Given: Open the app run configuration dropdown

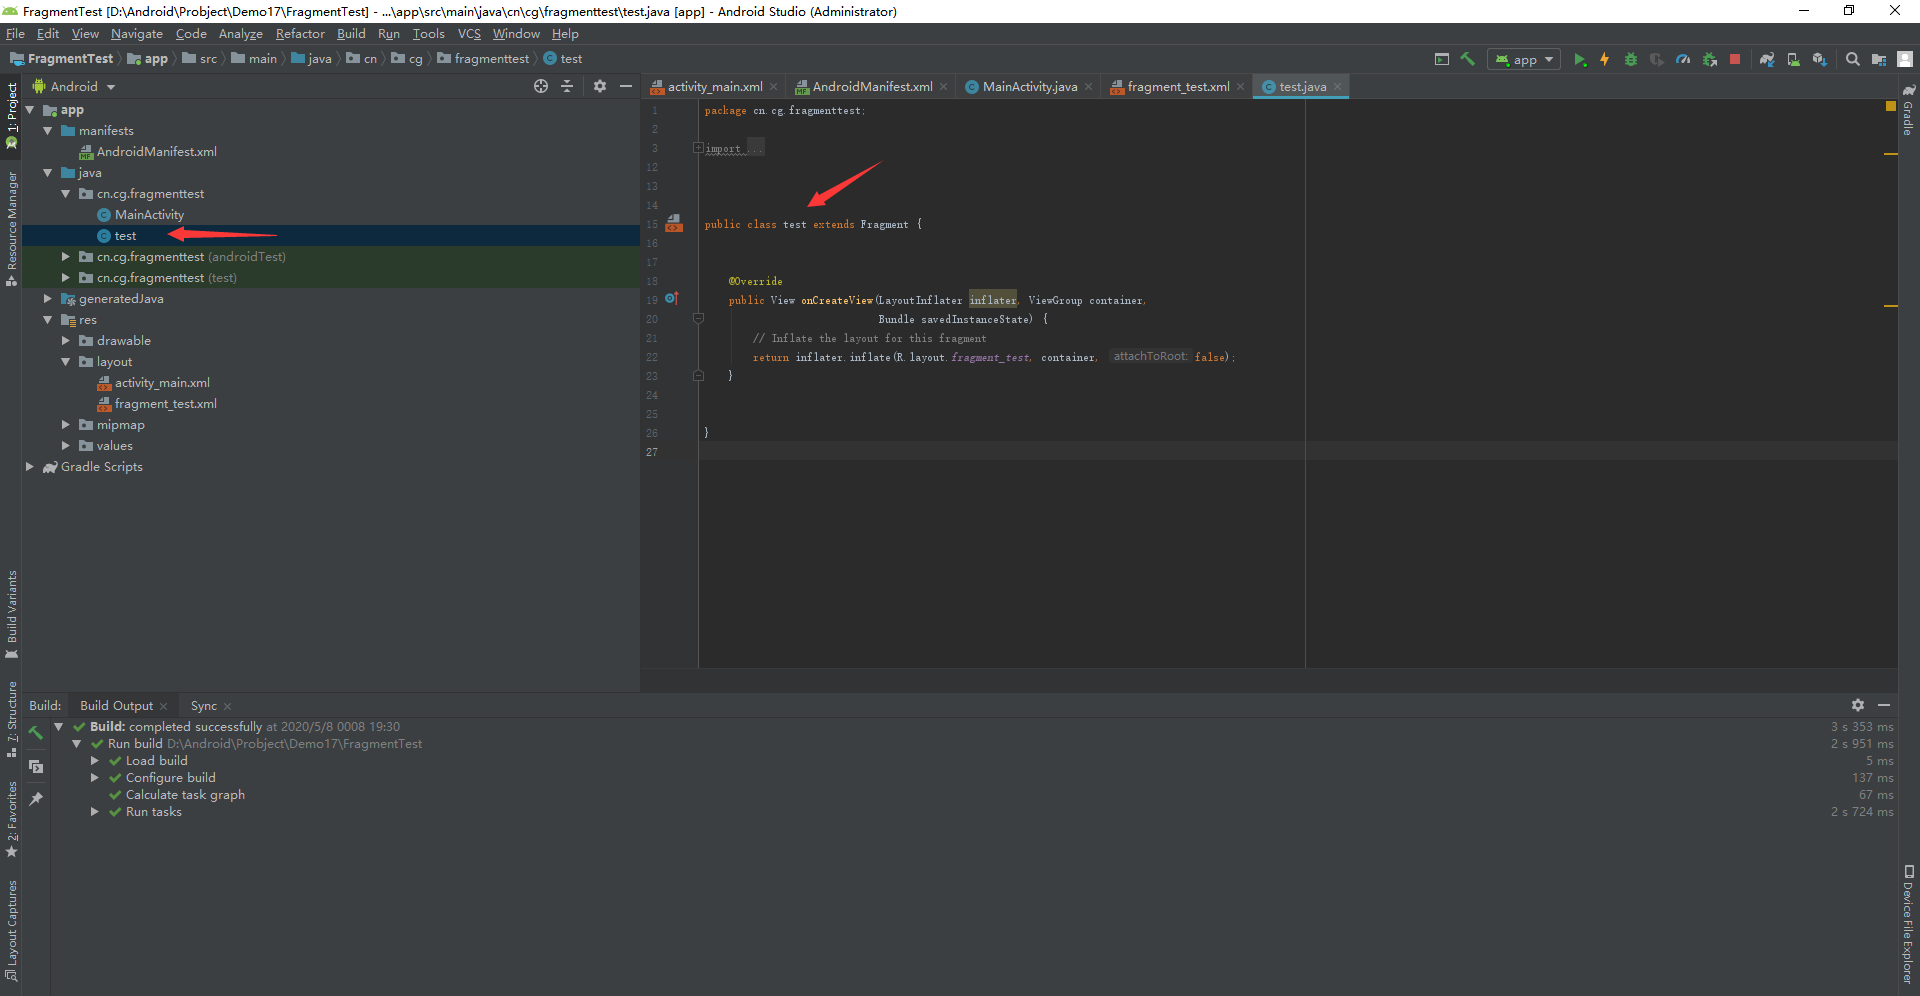Looking at the screenshot, I should click(1524, 60).
